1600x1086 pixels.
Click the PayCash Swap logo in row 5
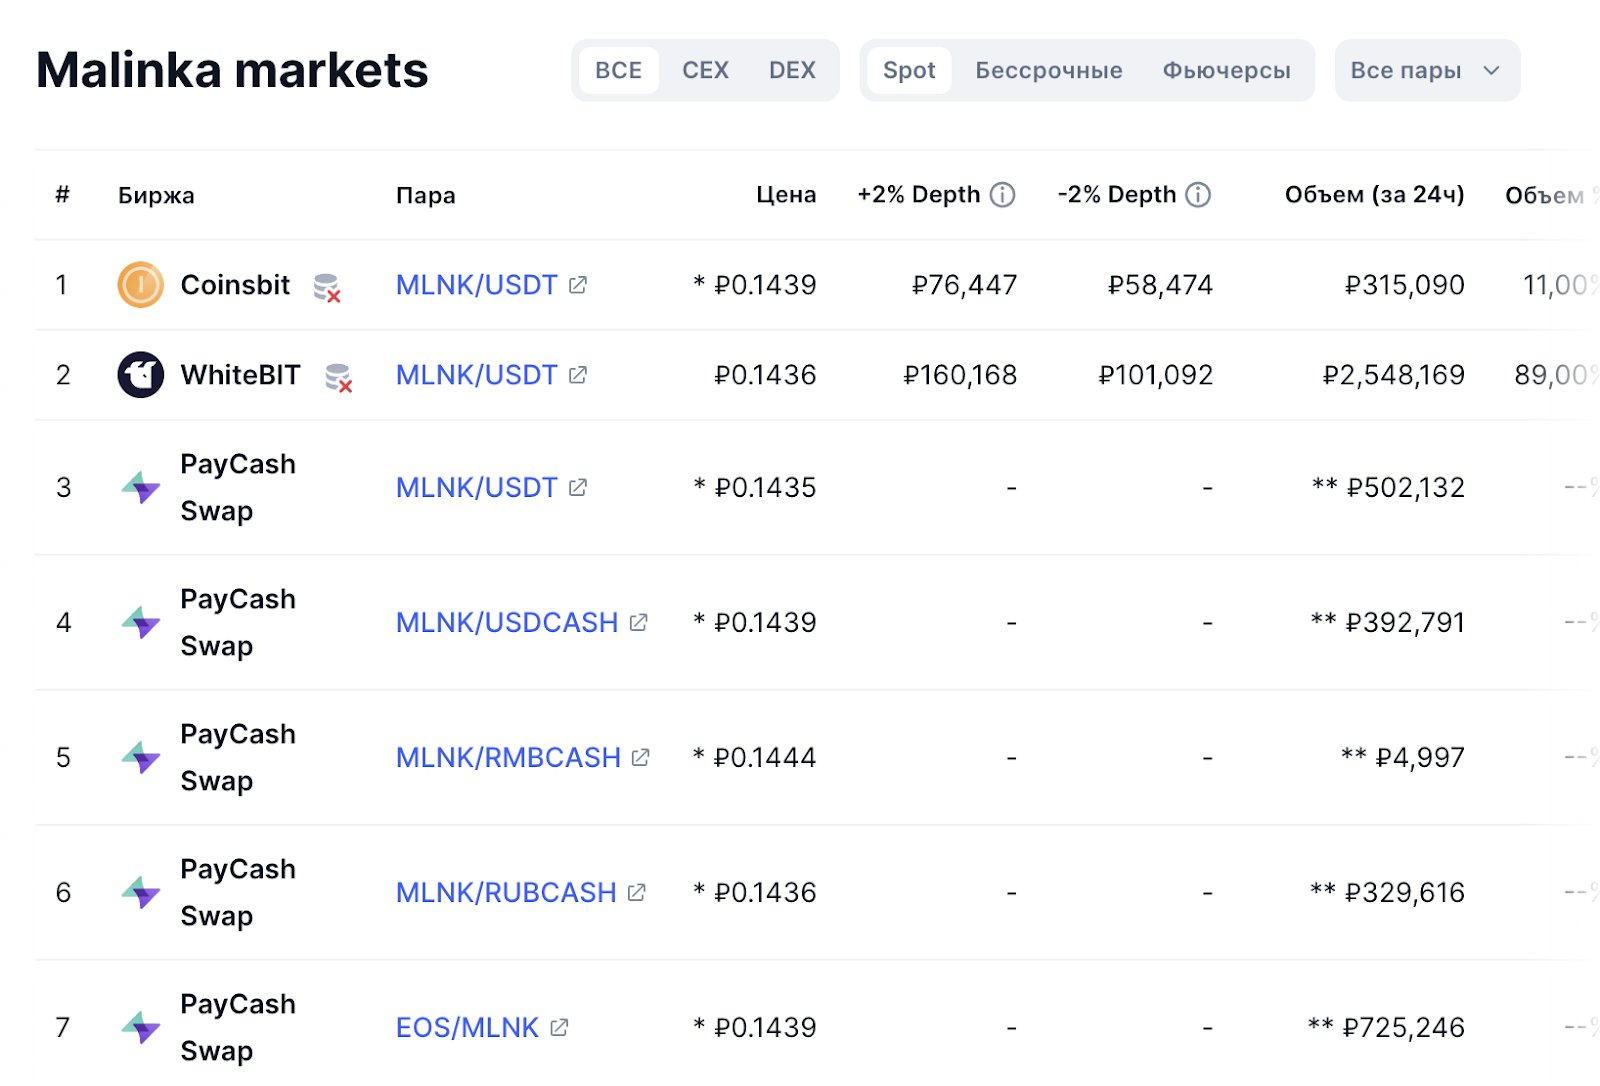[x=141, y=757]
